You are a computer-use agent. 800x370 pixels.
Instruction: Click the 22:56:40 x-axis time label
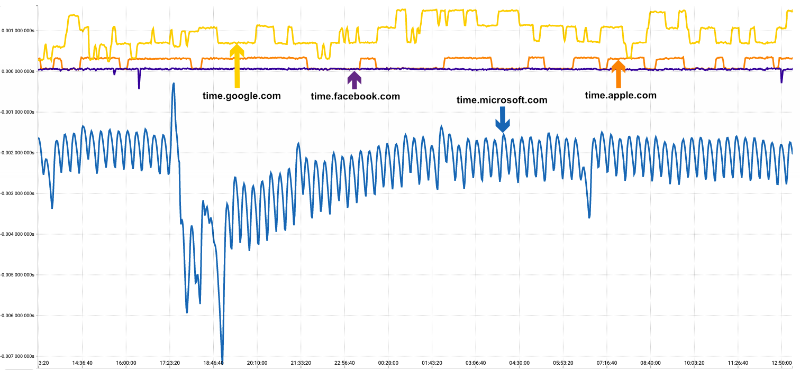coord(344,364)
